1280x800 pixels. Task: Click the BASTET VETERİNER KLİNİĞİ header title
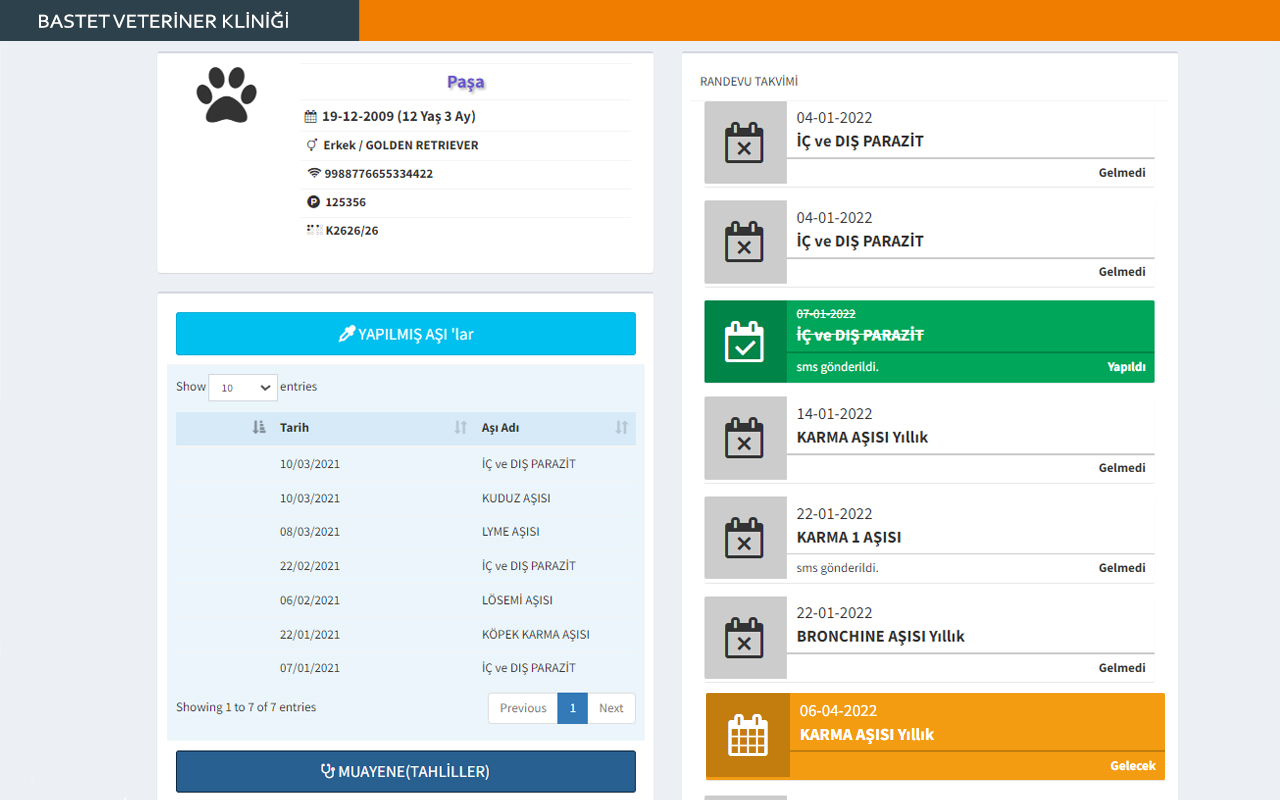point(163,21)
